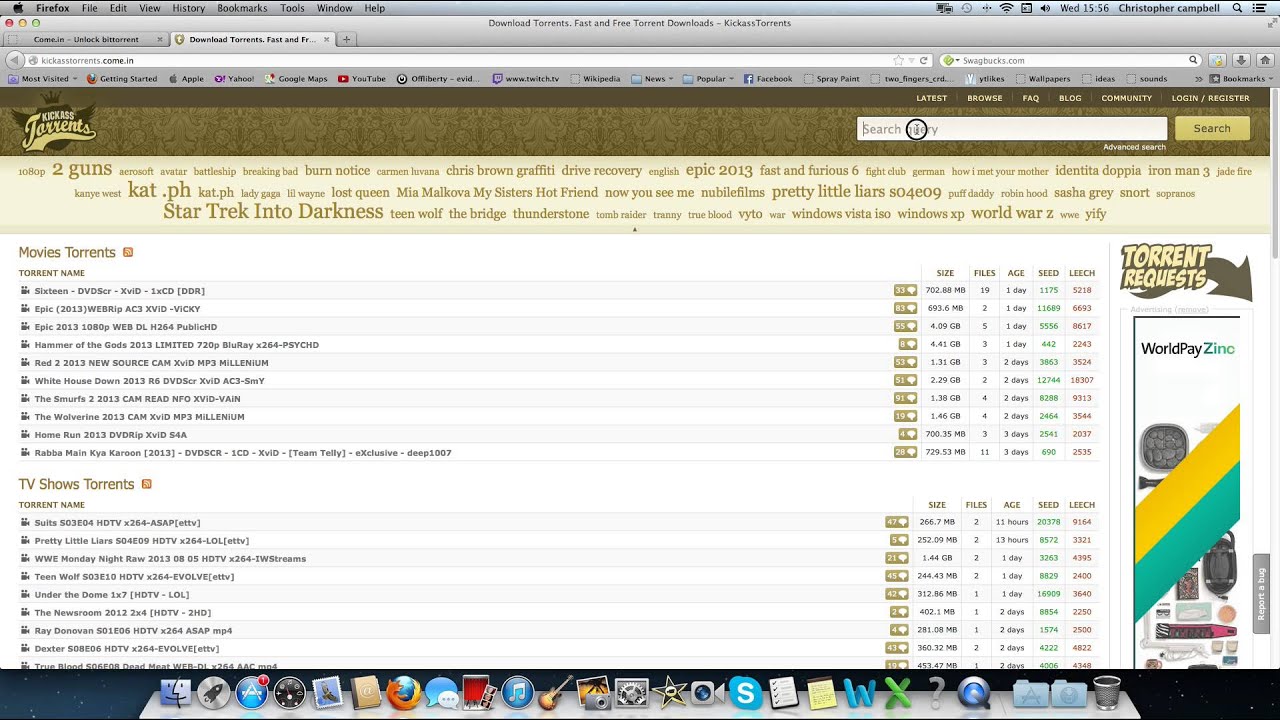Screen dimensions: 1280x720
Task: Open comments badge for Suits S03E04 torrent
Action: click(897, 522)
